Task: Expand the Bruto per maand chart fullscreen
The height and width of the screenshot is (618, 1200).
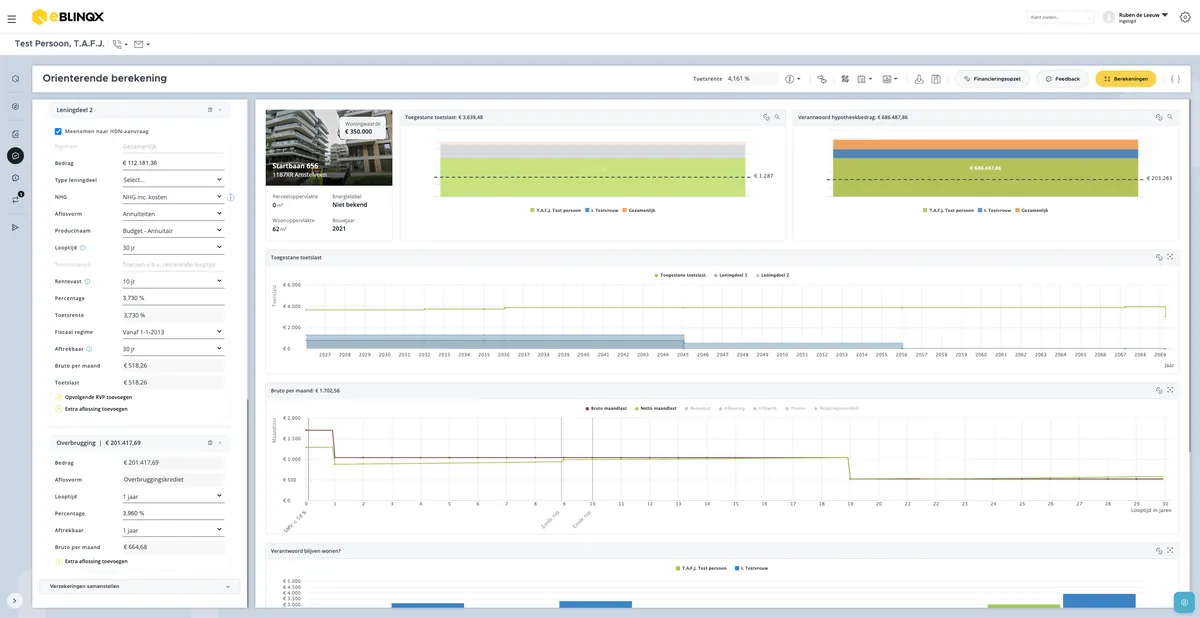Action: coord(1170,390)
